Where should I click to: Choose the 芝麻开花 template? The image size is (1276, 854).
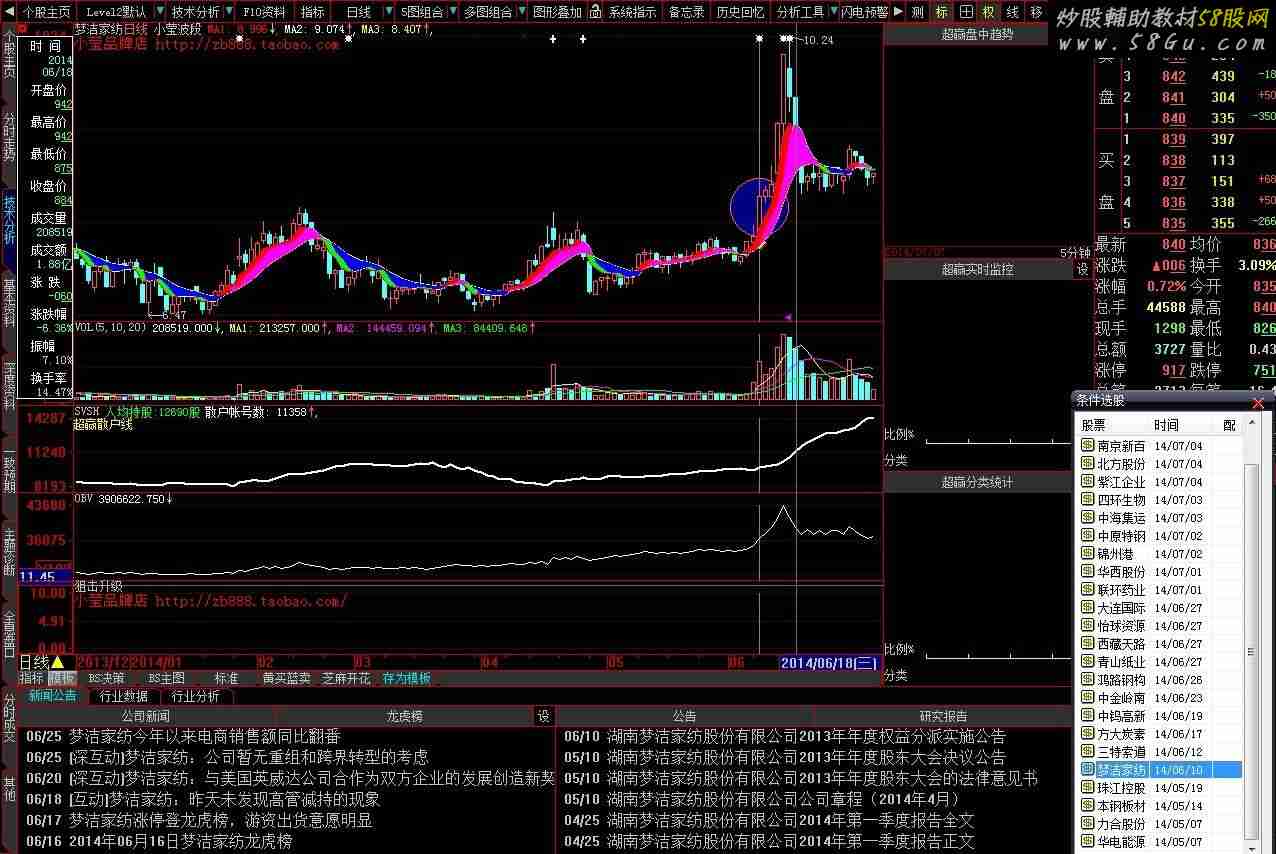tap(346, 678)
